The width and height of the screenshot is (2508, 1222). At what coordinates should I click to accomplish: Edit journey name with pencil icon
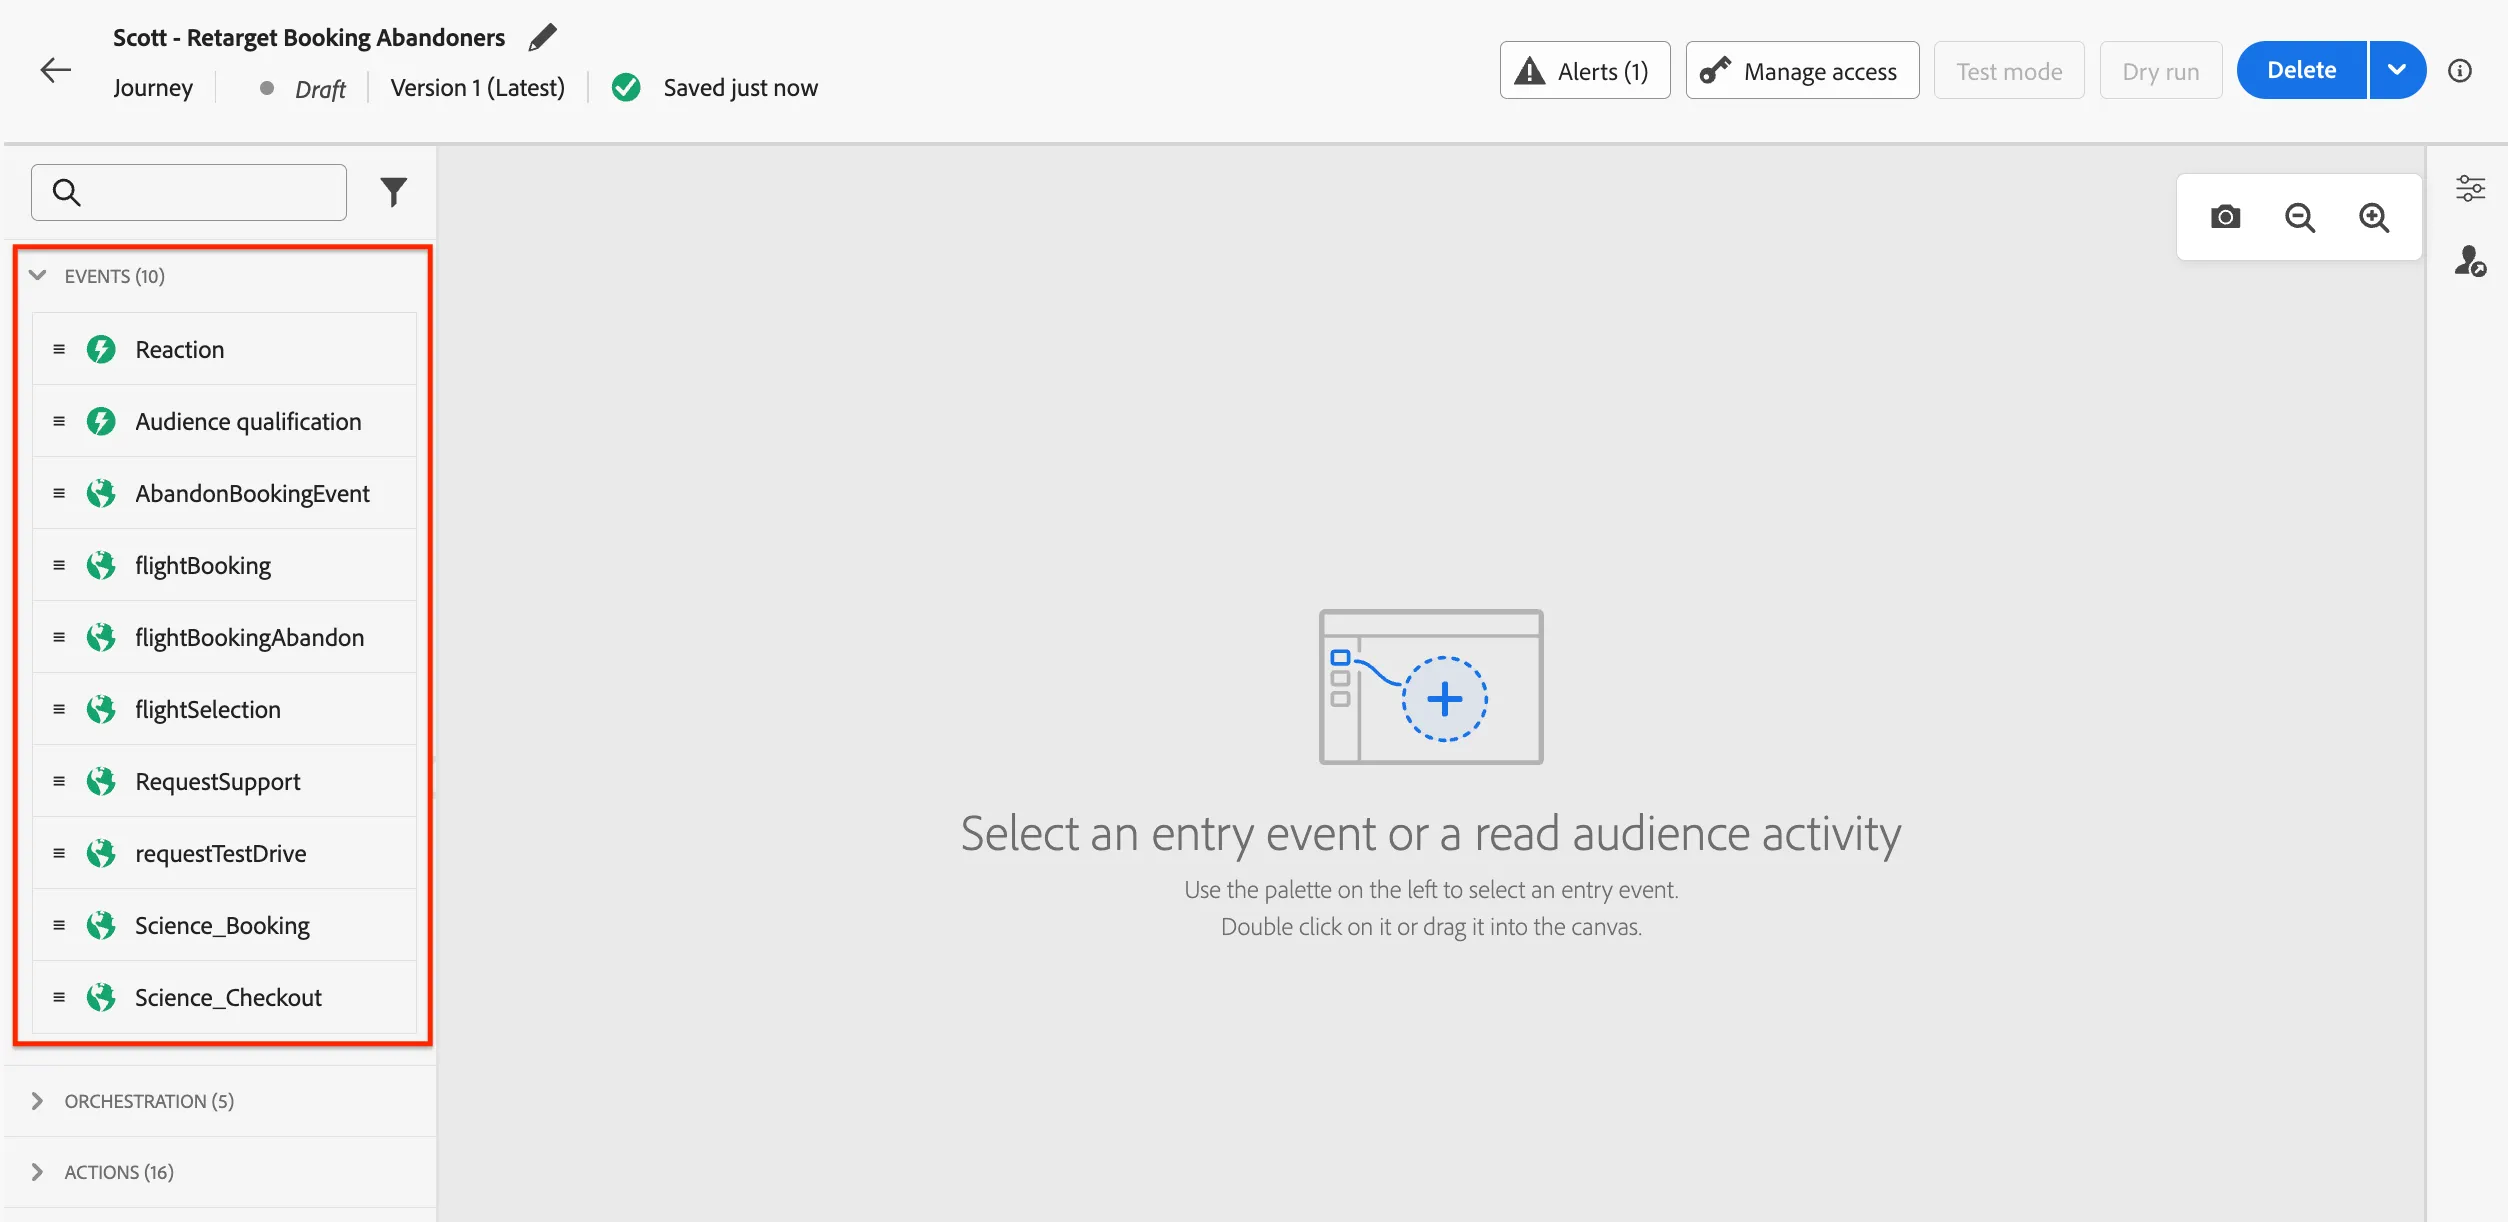pos(542,38)
